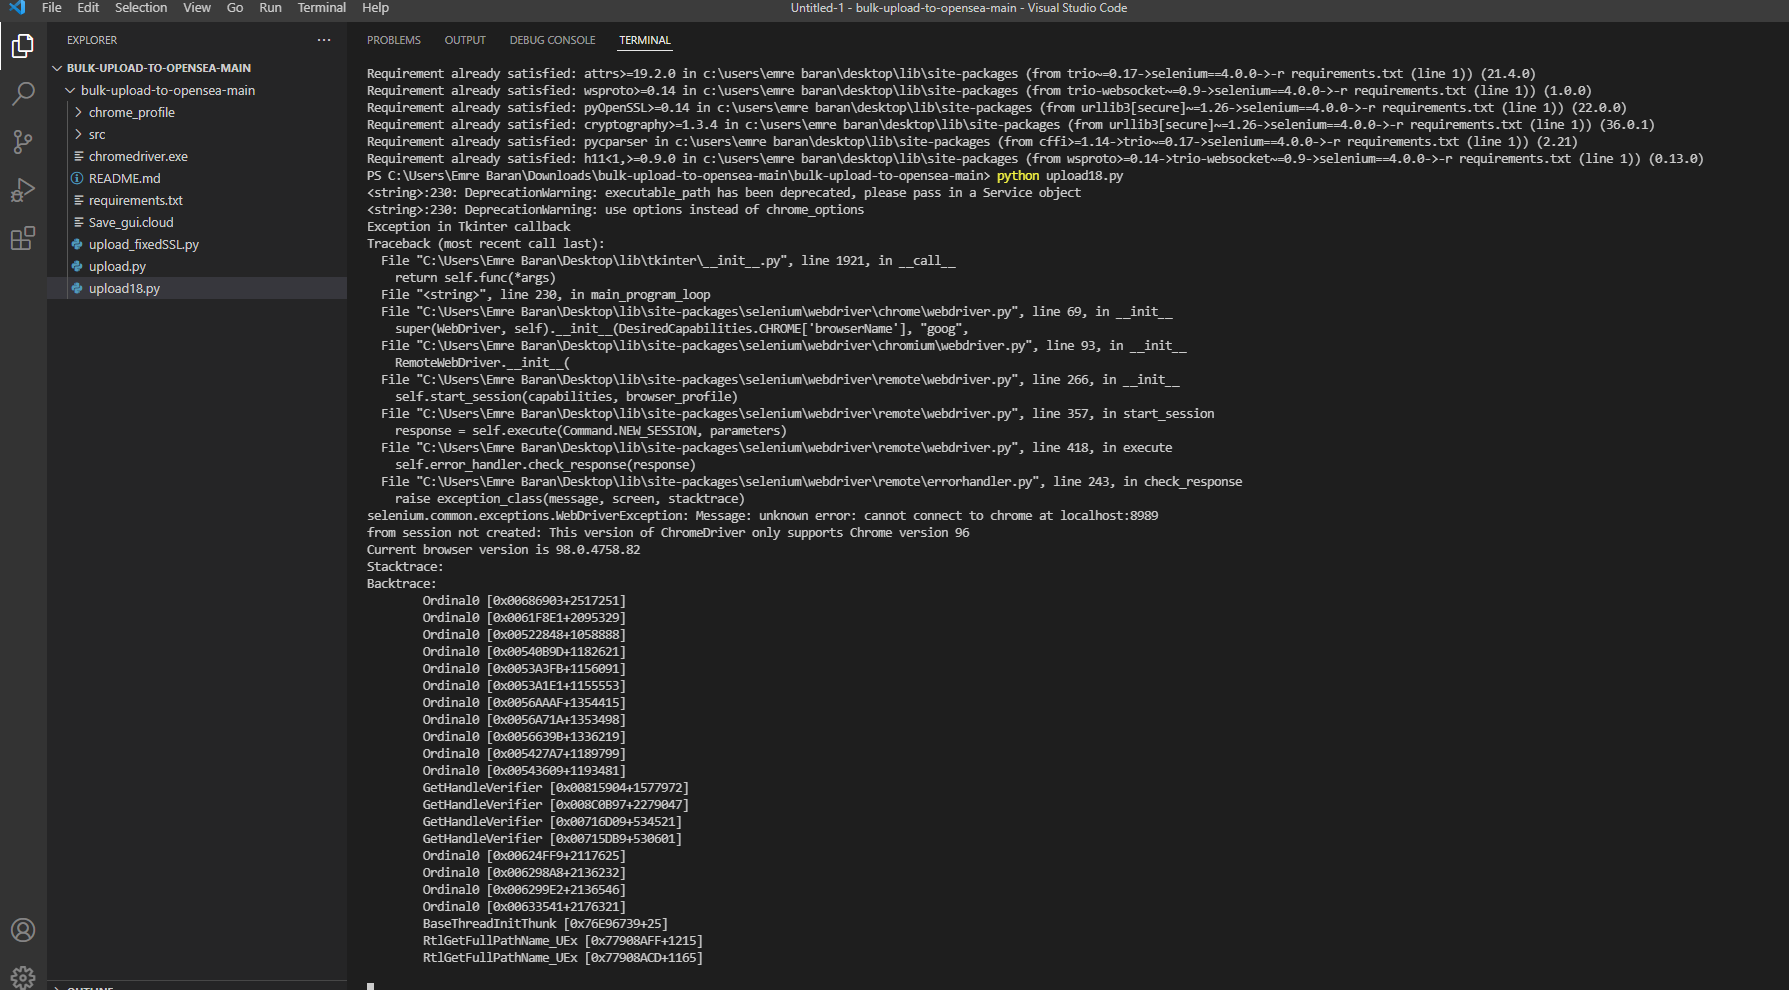
Task: Open upload_fixedSSL.py from the Explorer
Action: point(143,244)
